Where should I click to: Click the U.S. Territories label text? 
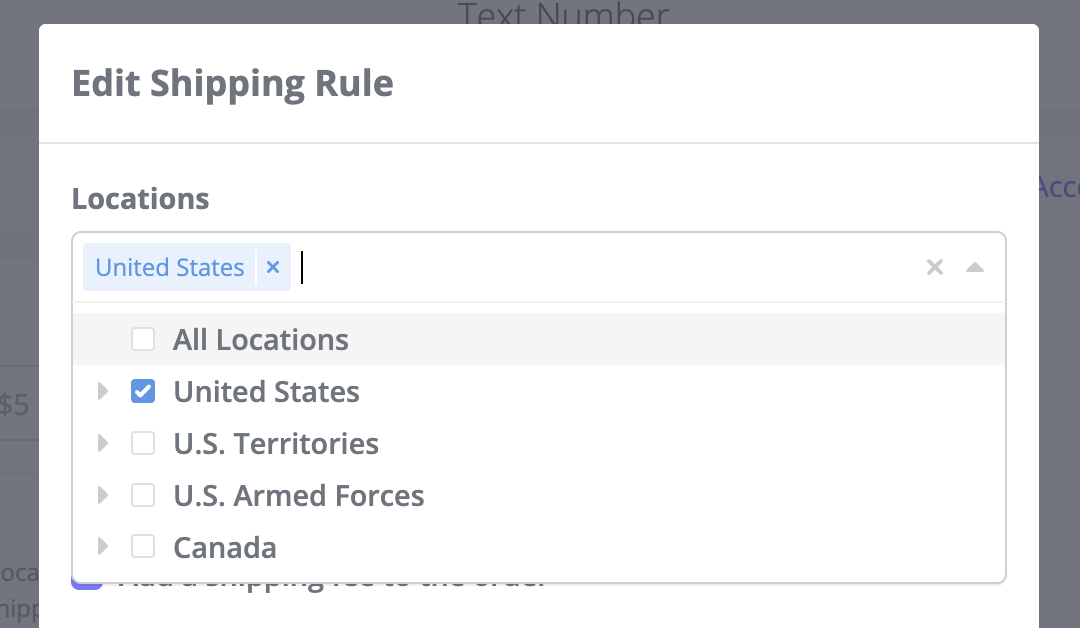pos(276,443)
